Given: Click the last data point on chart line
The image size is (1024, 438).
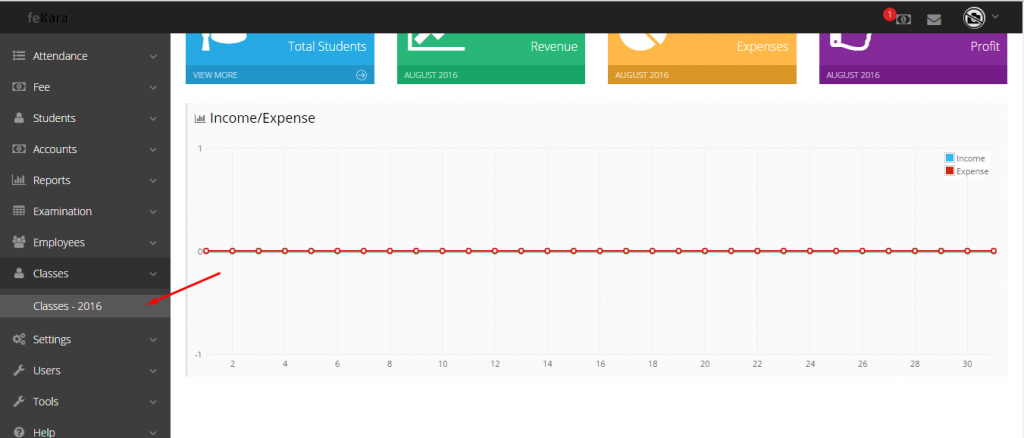Looking at the screenshot, I should pyautogui.click(x=993, y=251).
